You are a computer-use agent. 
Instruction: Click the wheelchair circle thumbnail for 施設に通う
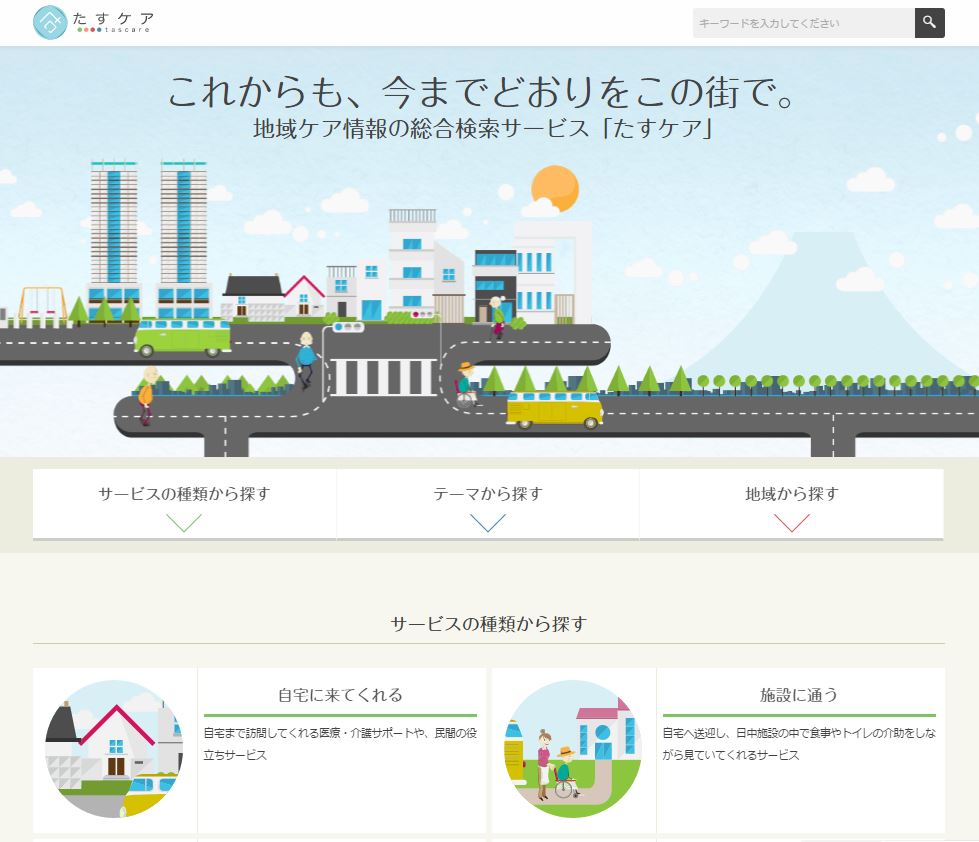click(573, 749)
